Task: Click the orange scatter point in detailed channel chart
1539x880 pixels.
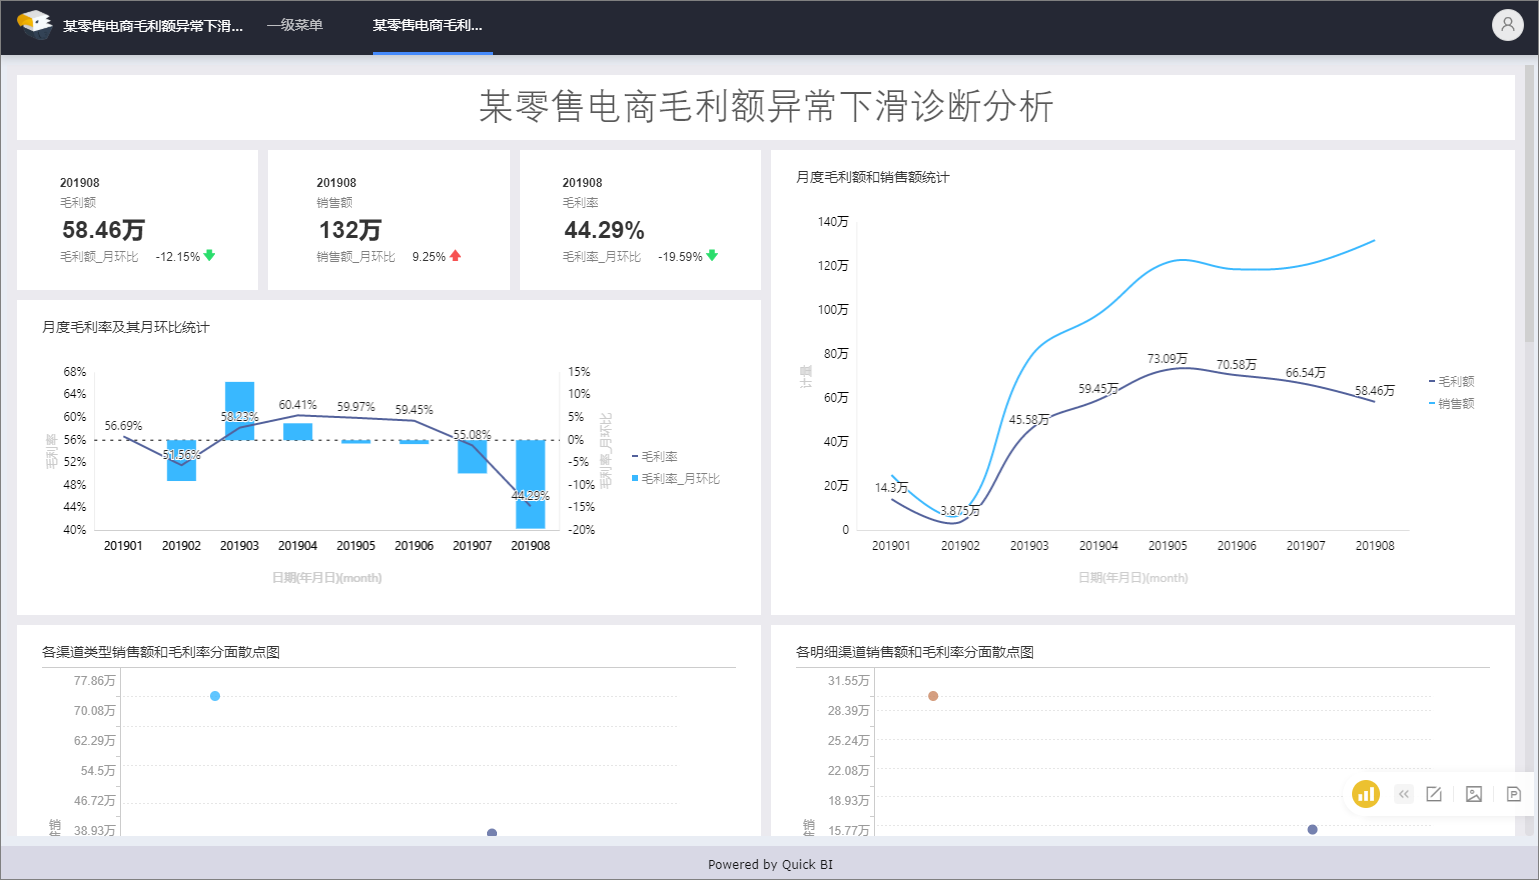Action: pyautogui.click(x=933, y=696)
